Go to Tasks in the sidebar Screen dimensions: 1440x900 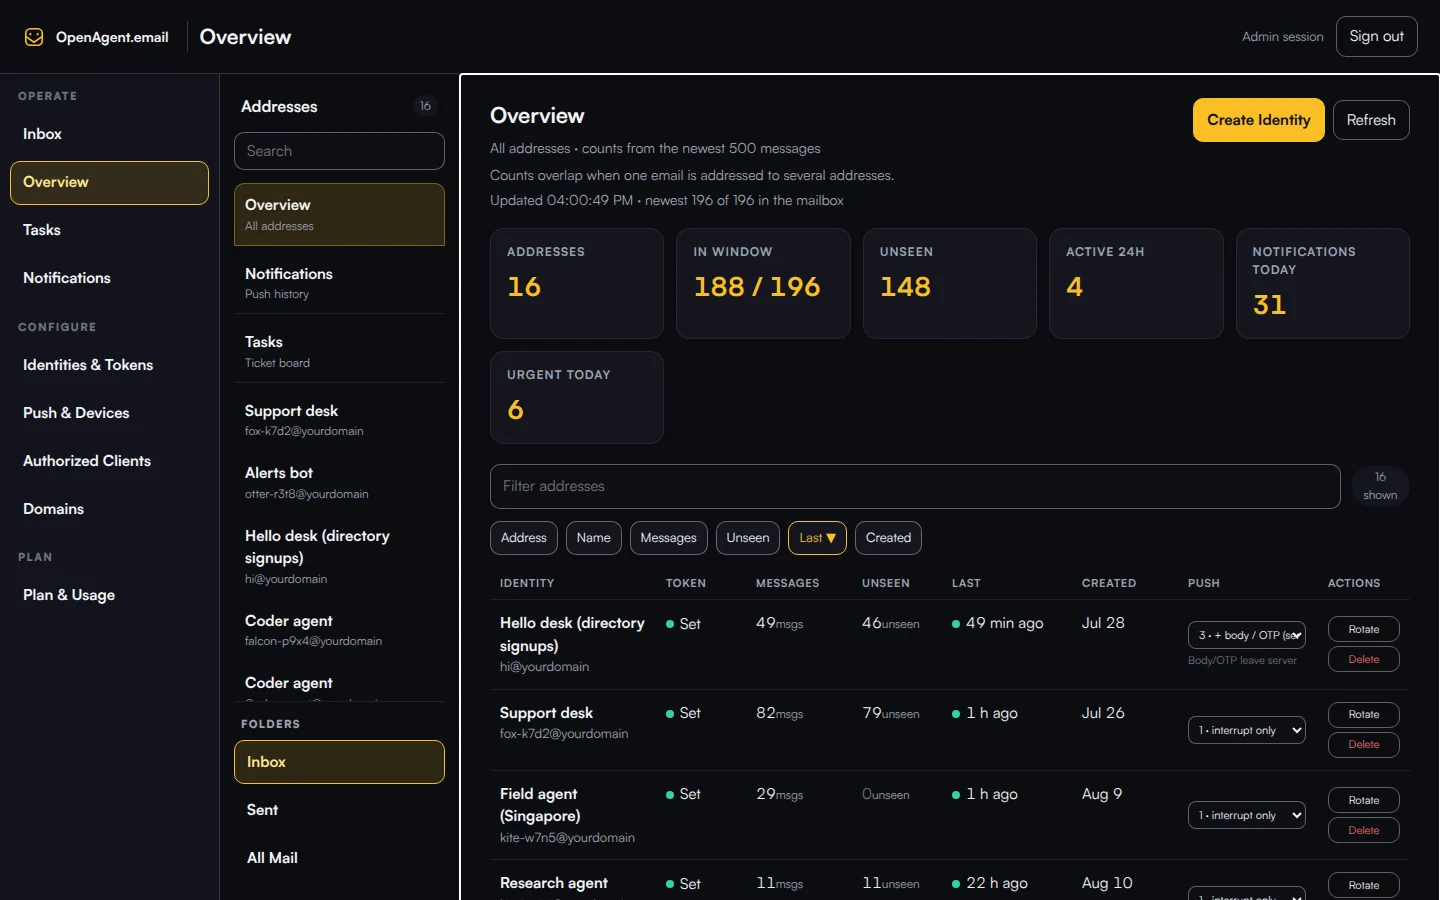click(109, 230)
